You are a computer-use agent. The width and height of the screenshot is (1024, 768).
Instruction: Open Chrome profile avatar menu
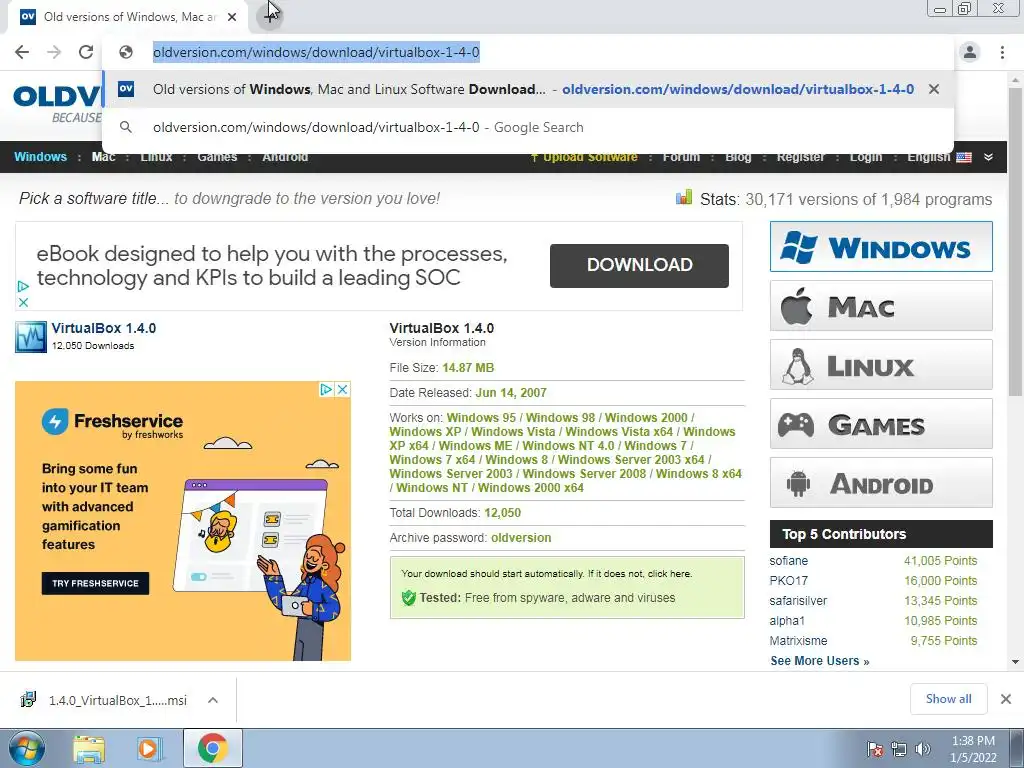point(970,52)
